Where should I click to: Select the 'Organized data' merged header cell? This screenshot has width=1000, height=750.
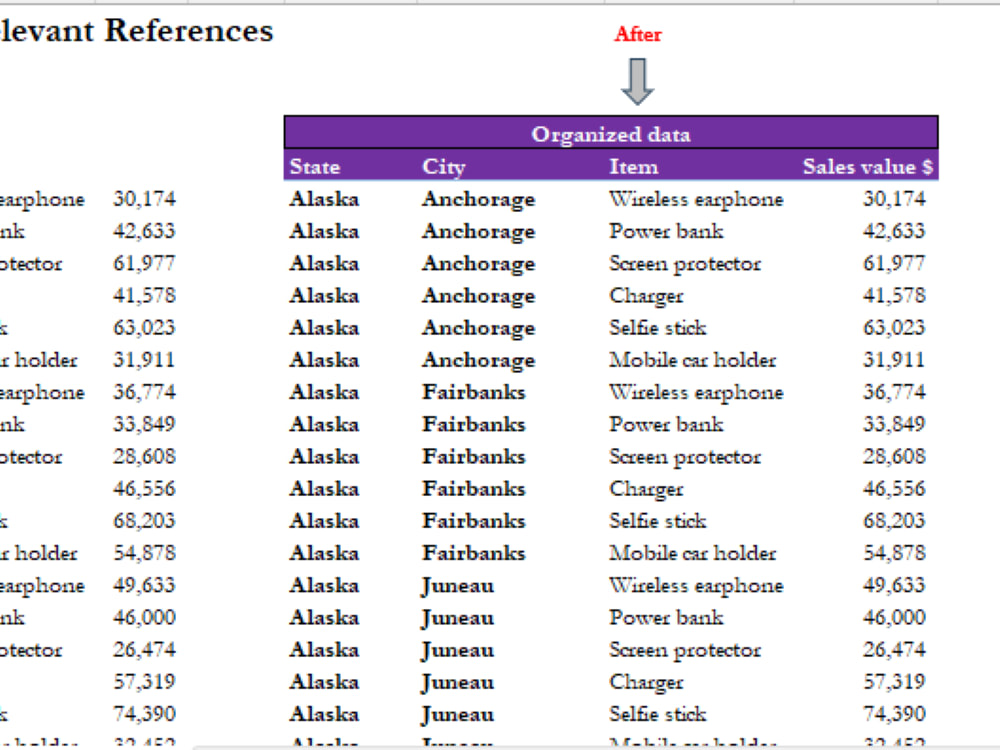[x=611, y=133]
